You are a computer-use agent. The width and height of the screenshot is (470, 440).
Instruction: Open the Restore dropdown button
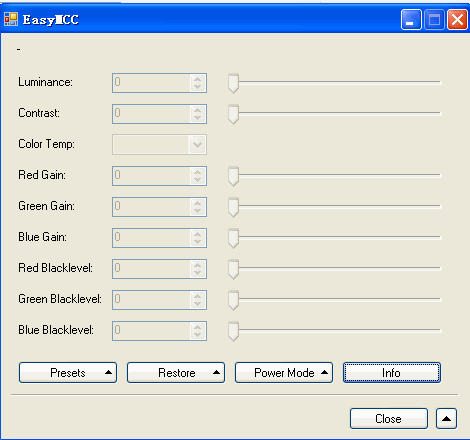coord(176,372)
